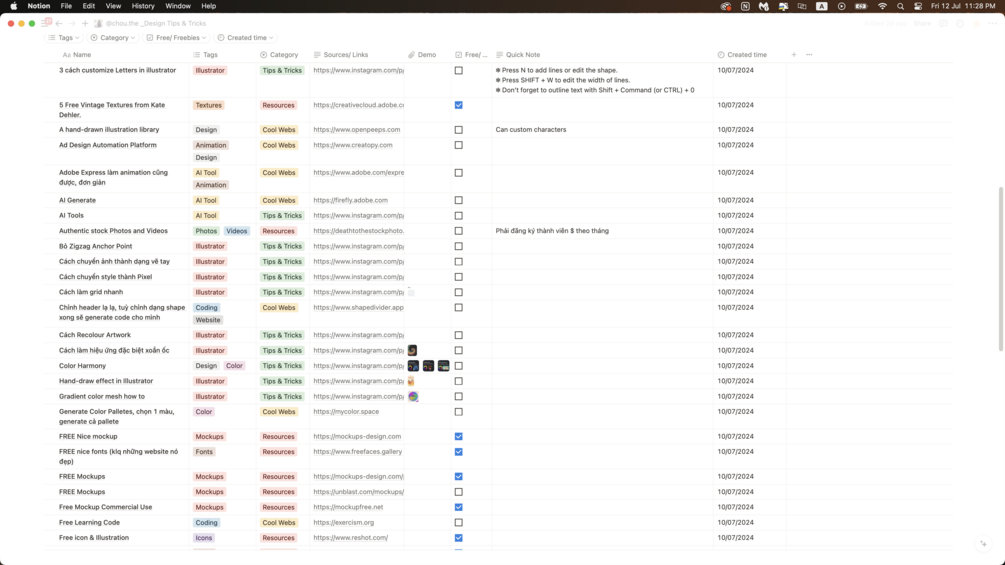Viewport: 1005px width, 565px height.
Task: Uncheck Free box for FREE nice fonts row
Action: click(458, 452)
